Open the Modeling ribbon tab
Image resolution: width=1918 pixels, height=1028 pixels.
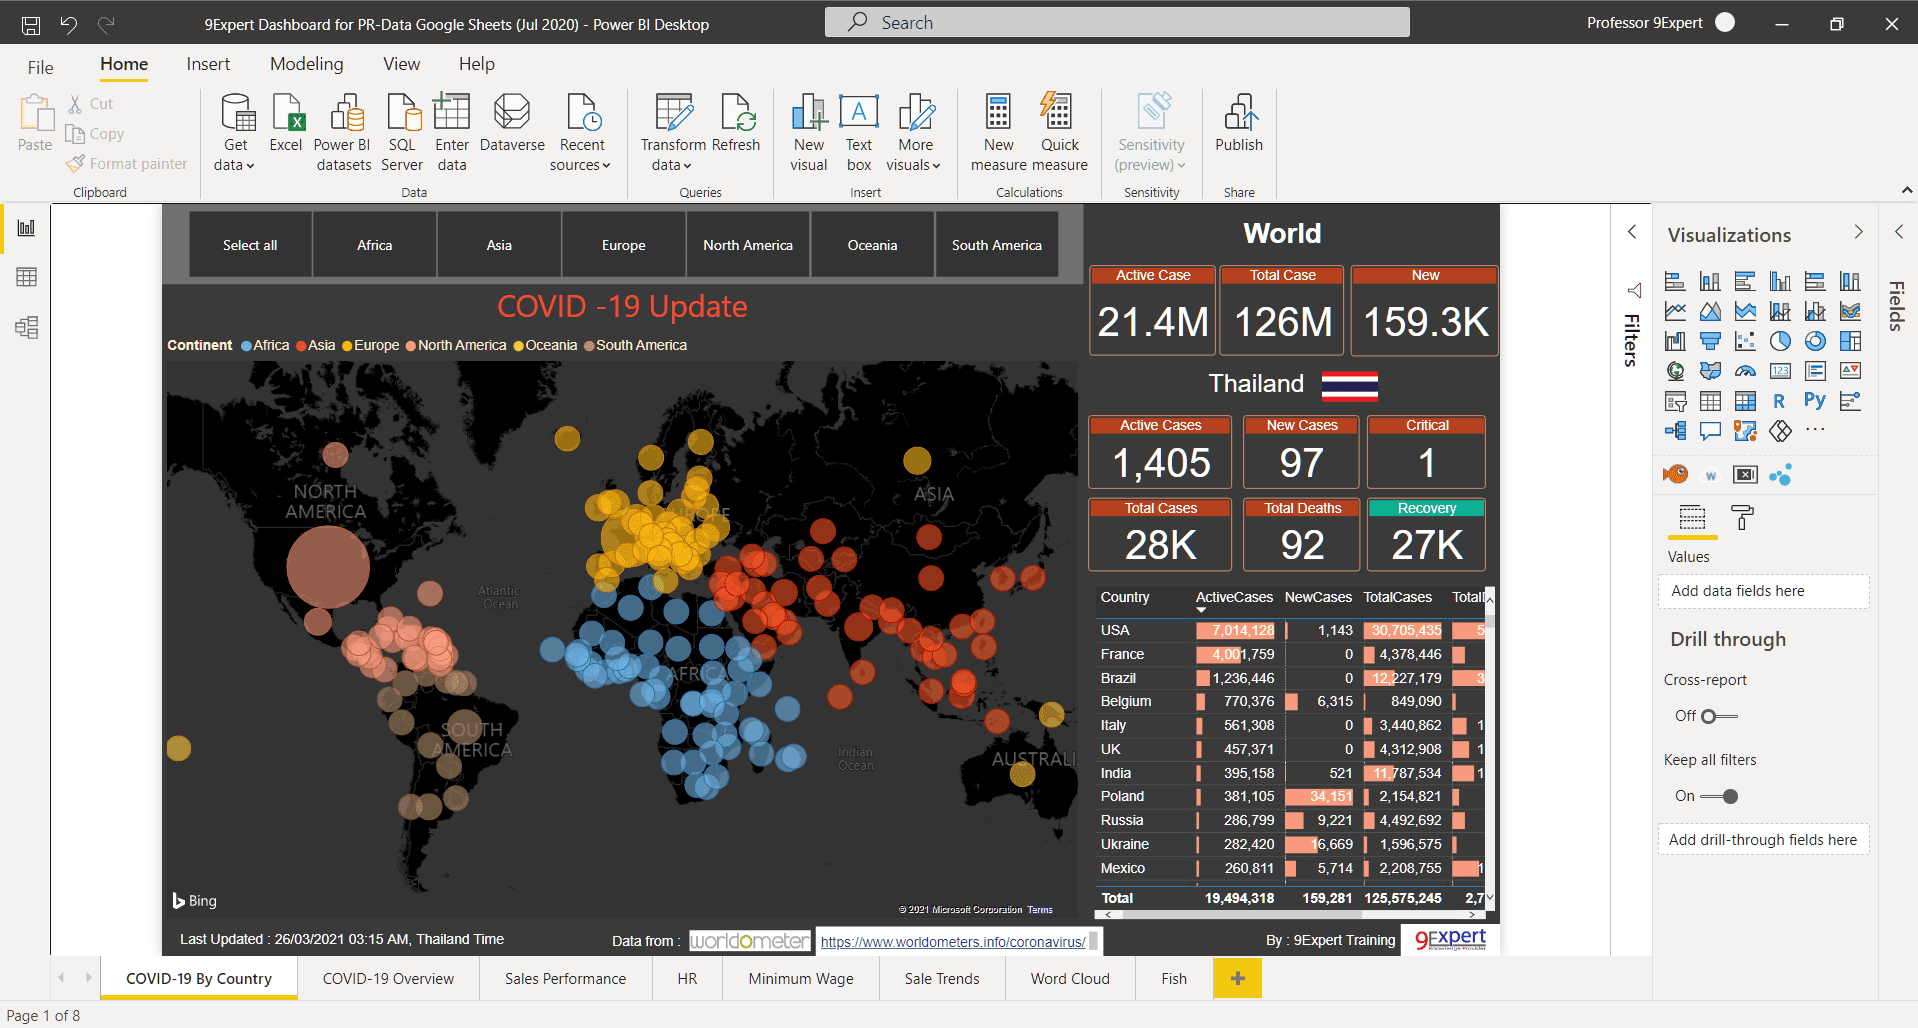click(306, 63)
